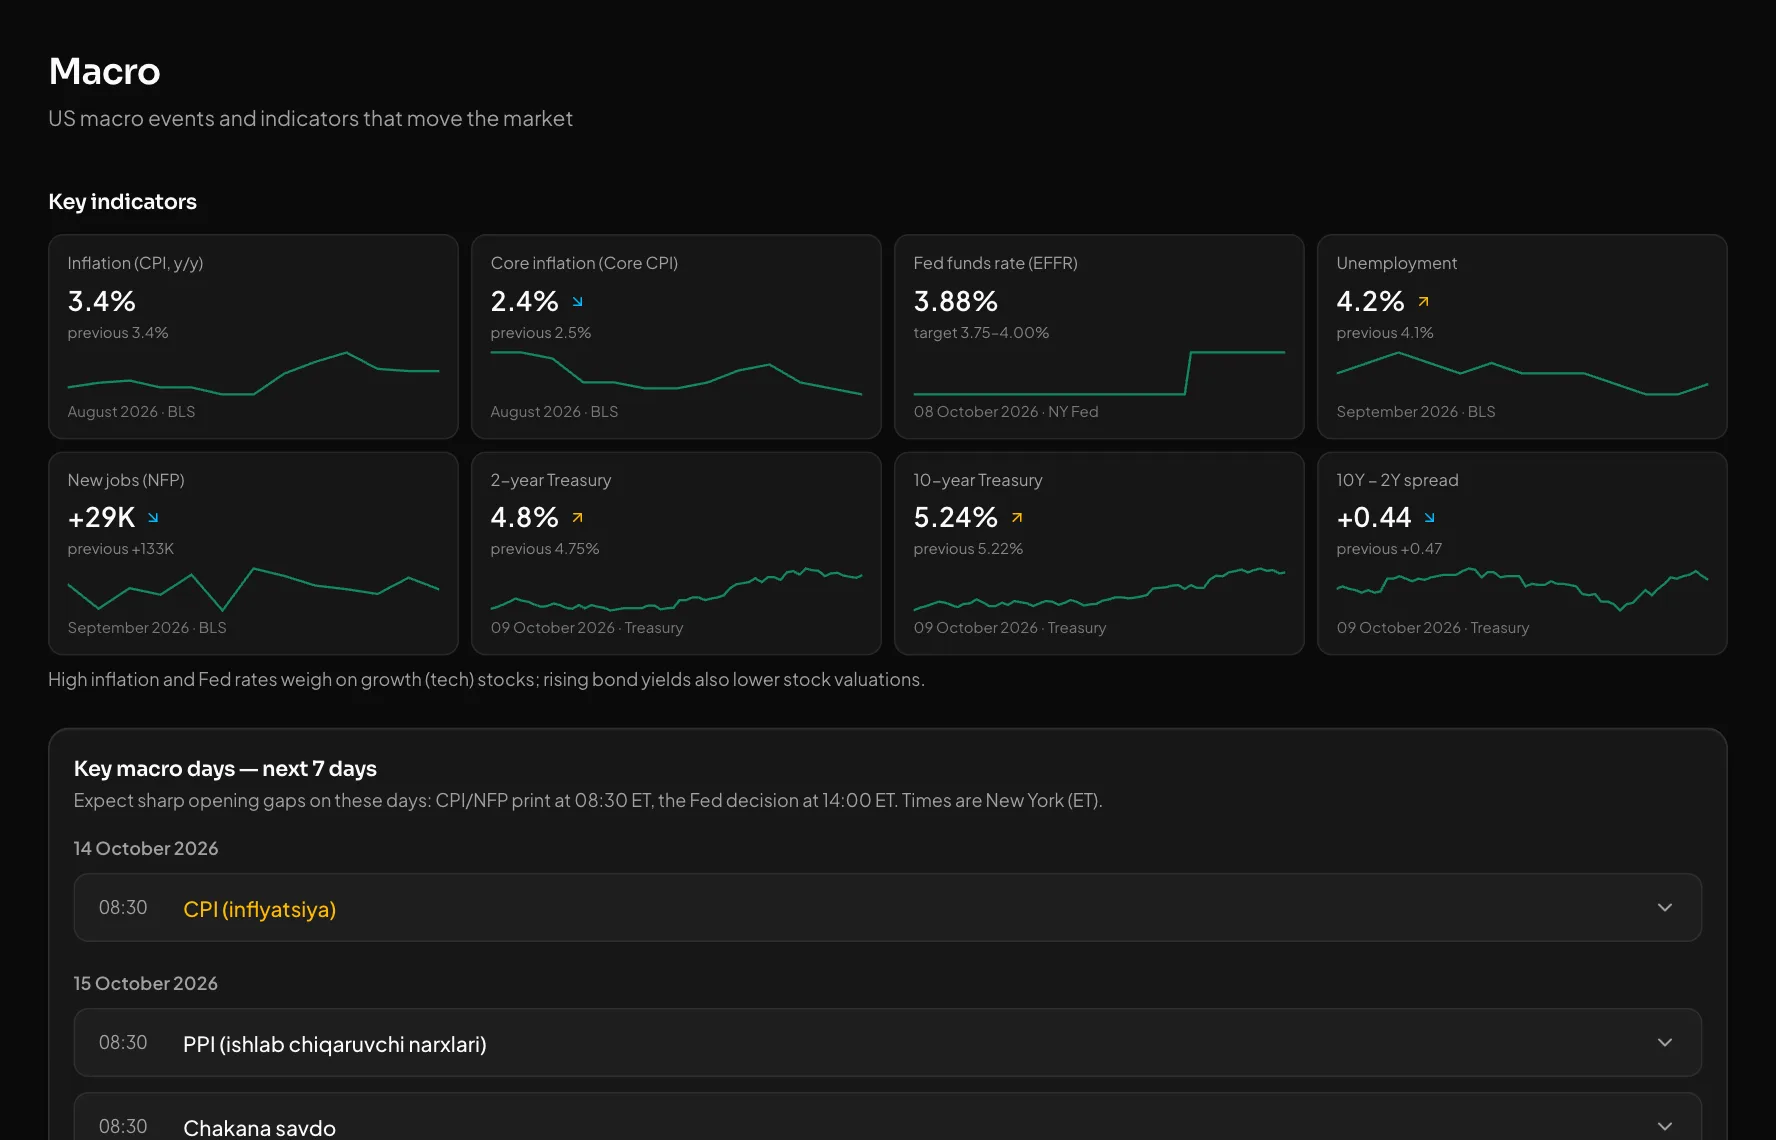Open the Inflation (CPI, y/y) sparkline chart
1776x1140 pixels.
tap(253, 374)
